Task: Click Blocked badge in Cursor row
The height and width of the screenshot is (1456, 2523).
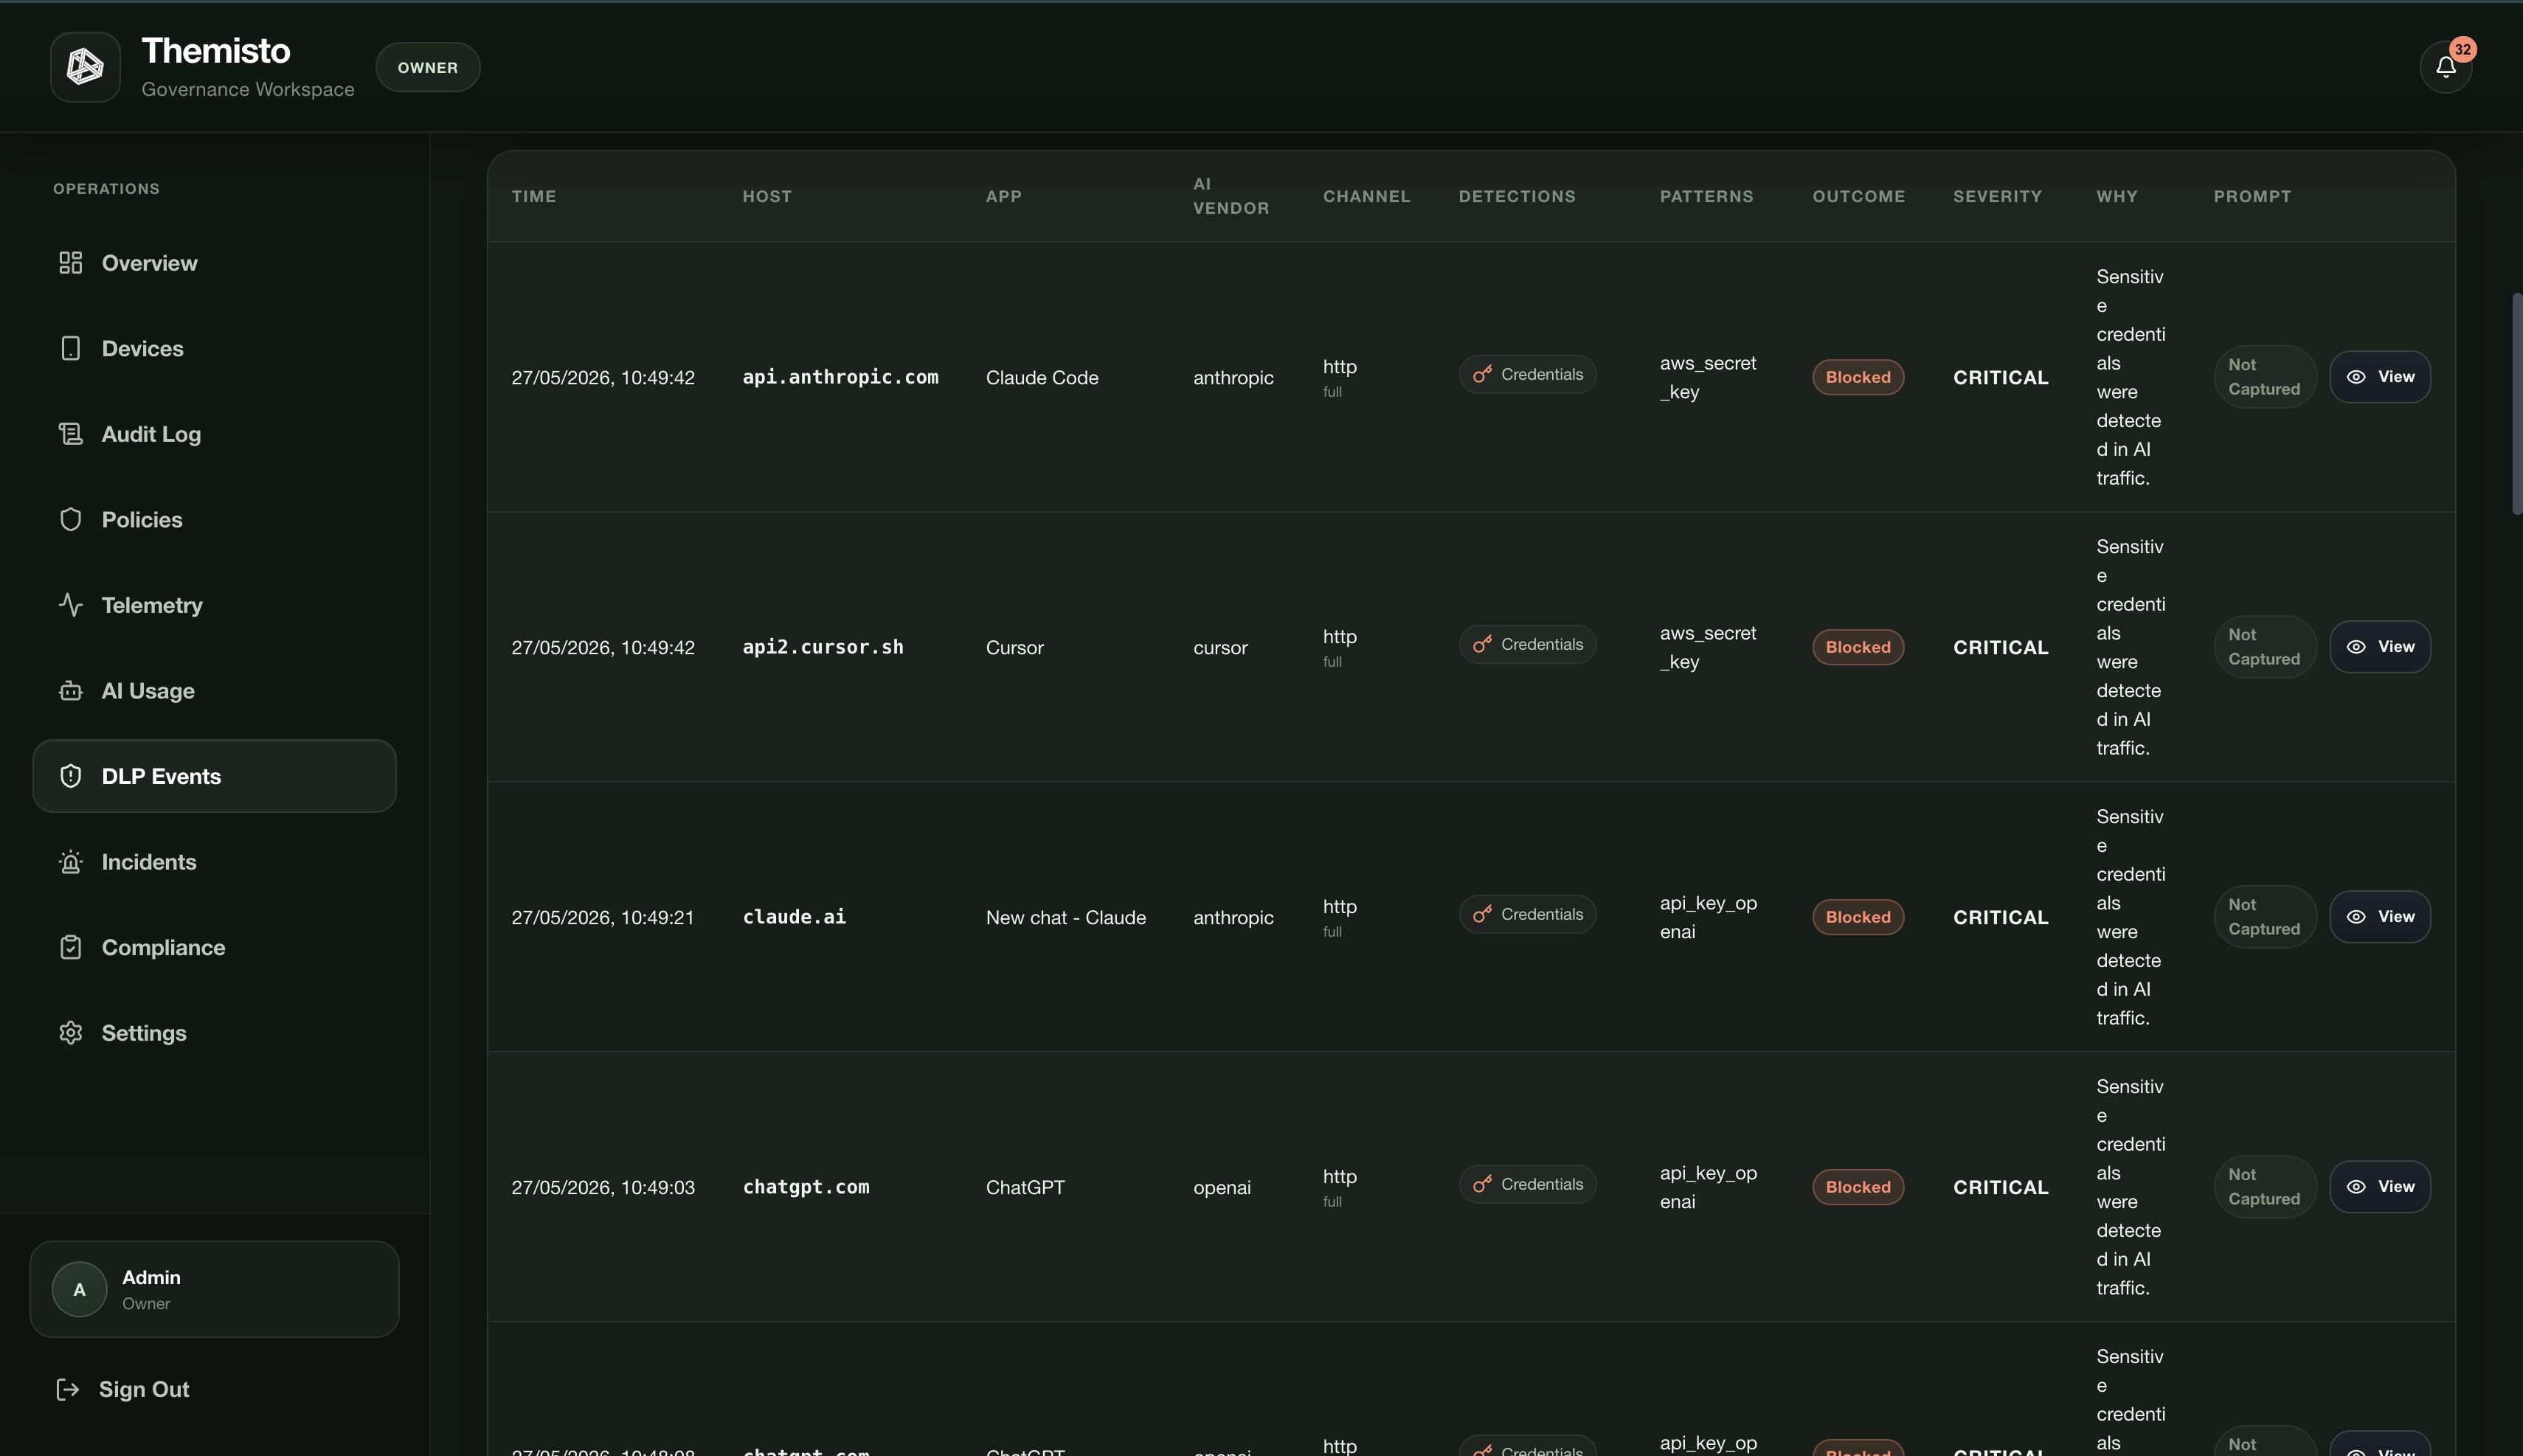Action: click(1858, 647)
